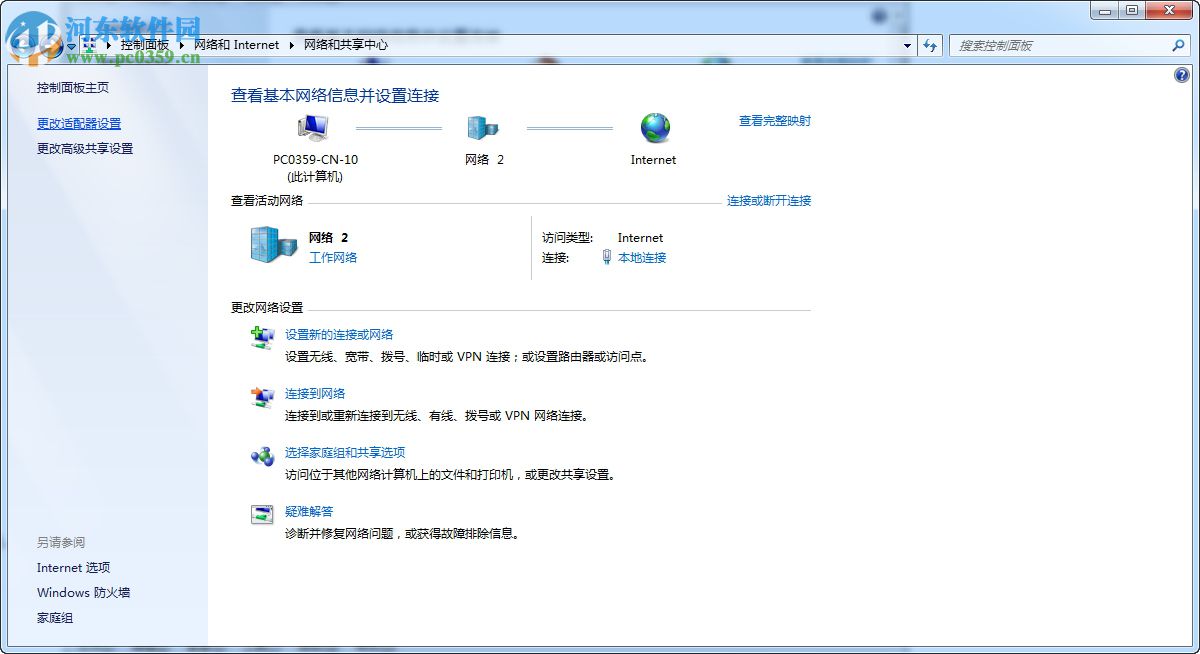The height and width of the screenshot is (654, 1200).
Task: Click inside the 搜索控制面板 search box
Action: click(1060, 45)
